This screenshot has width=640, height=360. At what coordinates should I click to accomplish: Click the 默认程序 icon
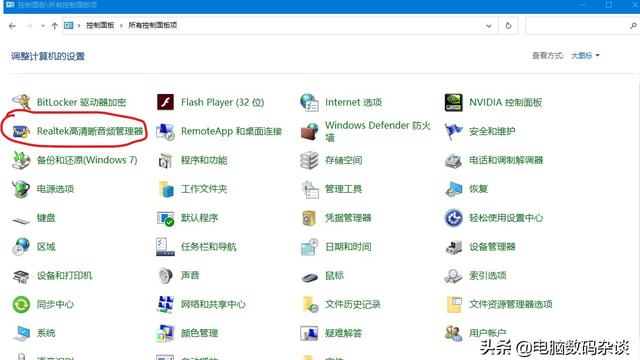coord(165,218)
